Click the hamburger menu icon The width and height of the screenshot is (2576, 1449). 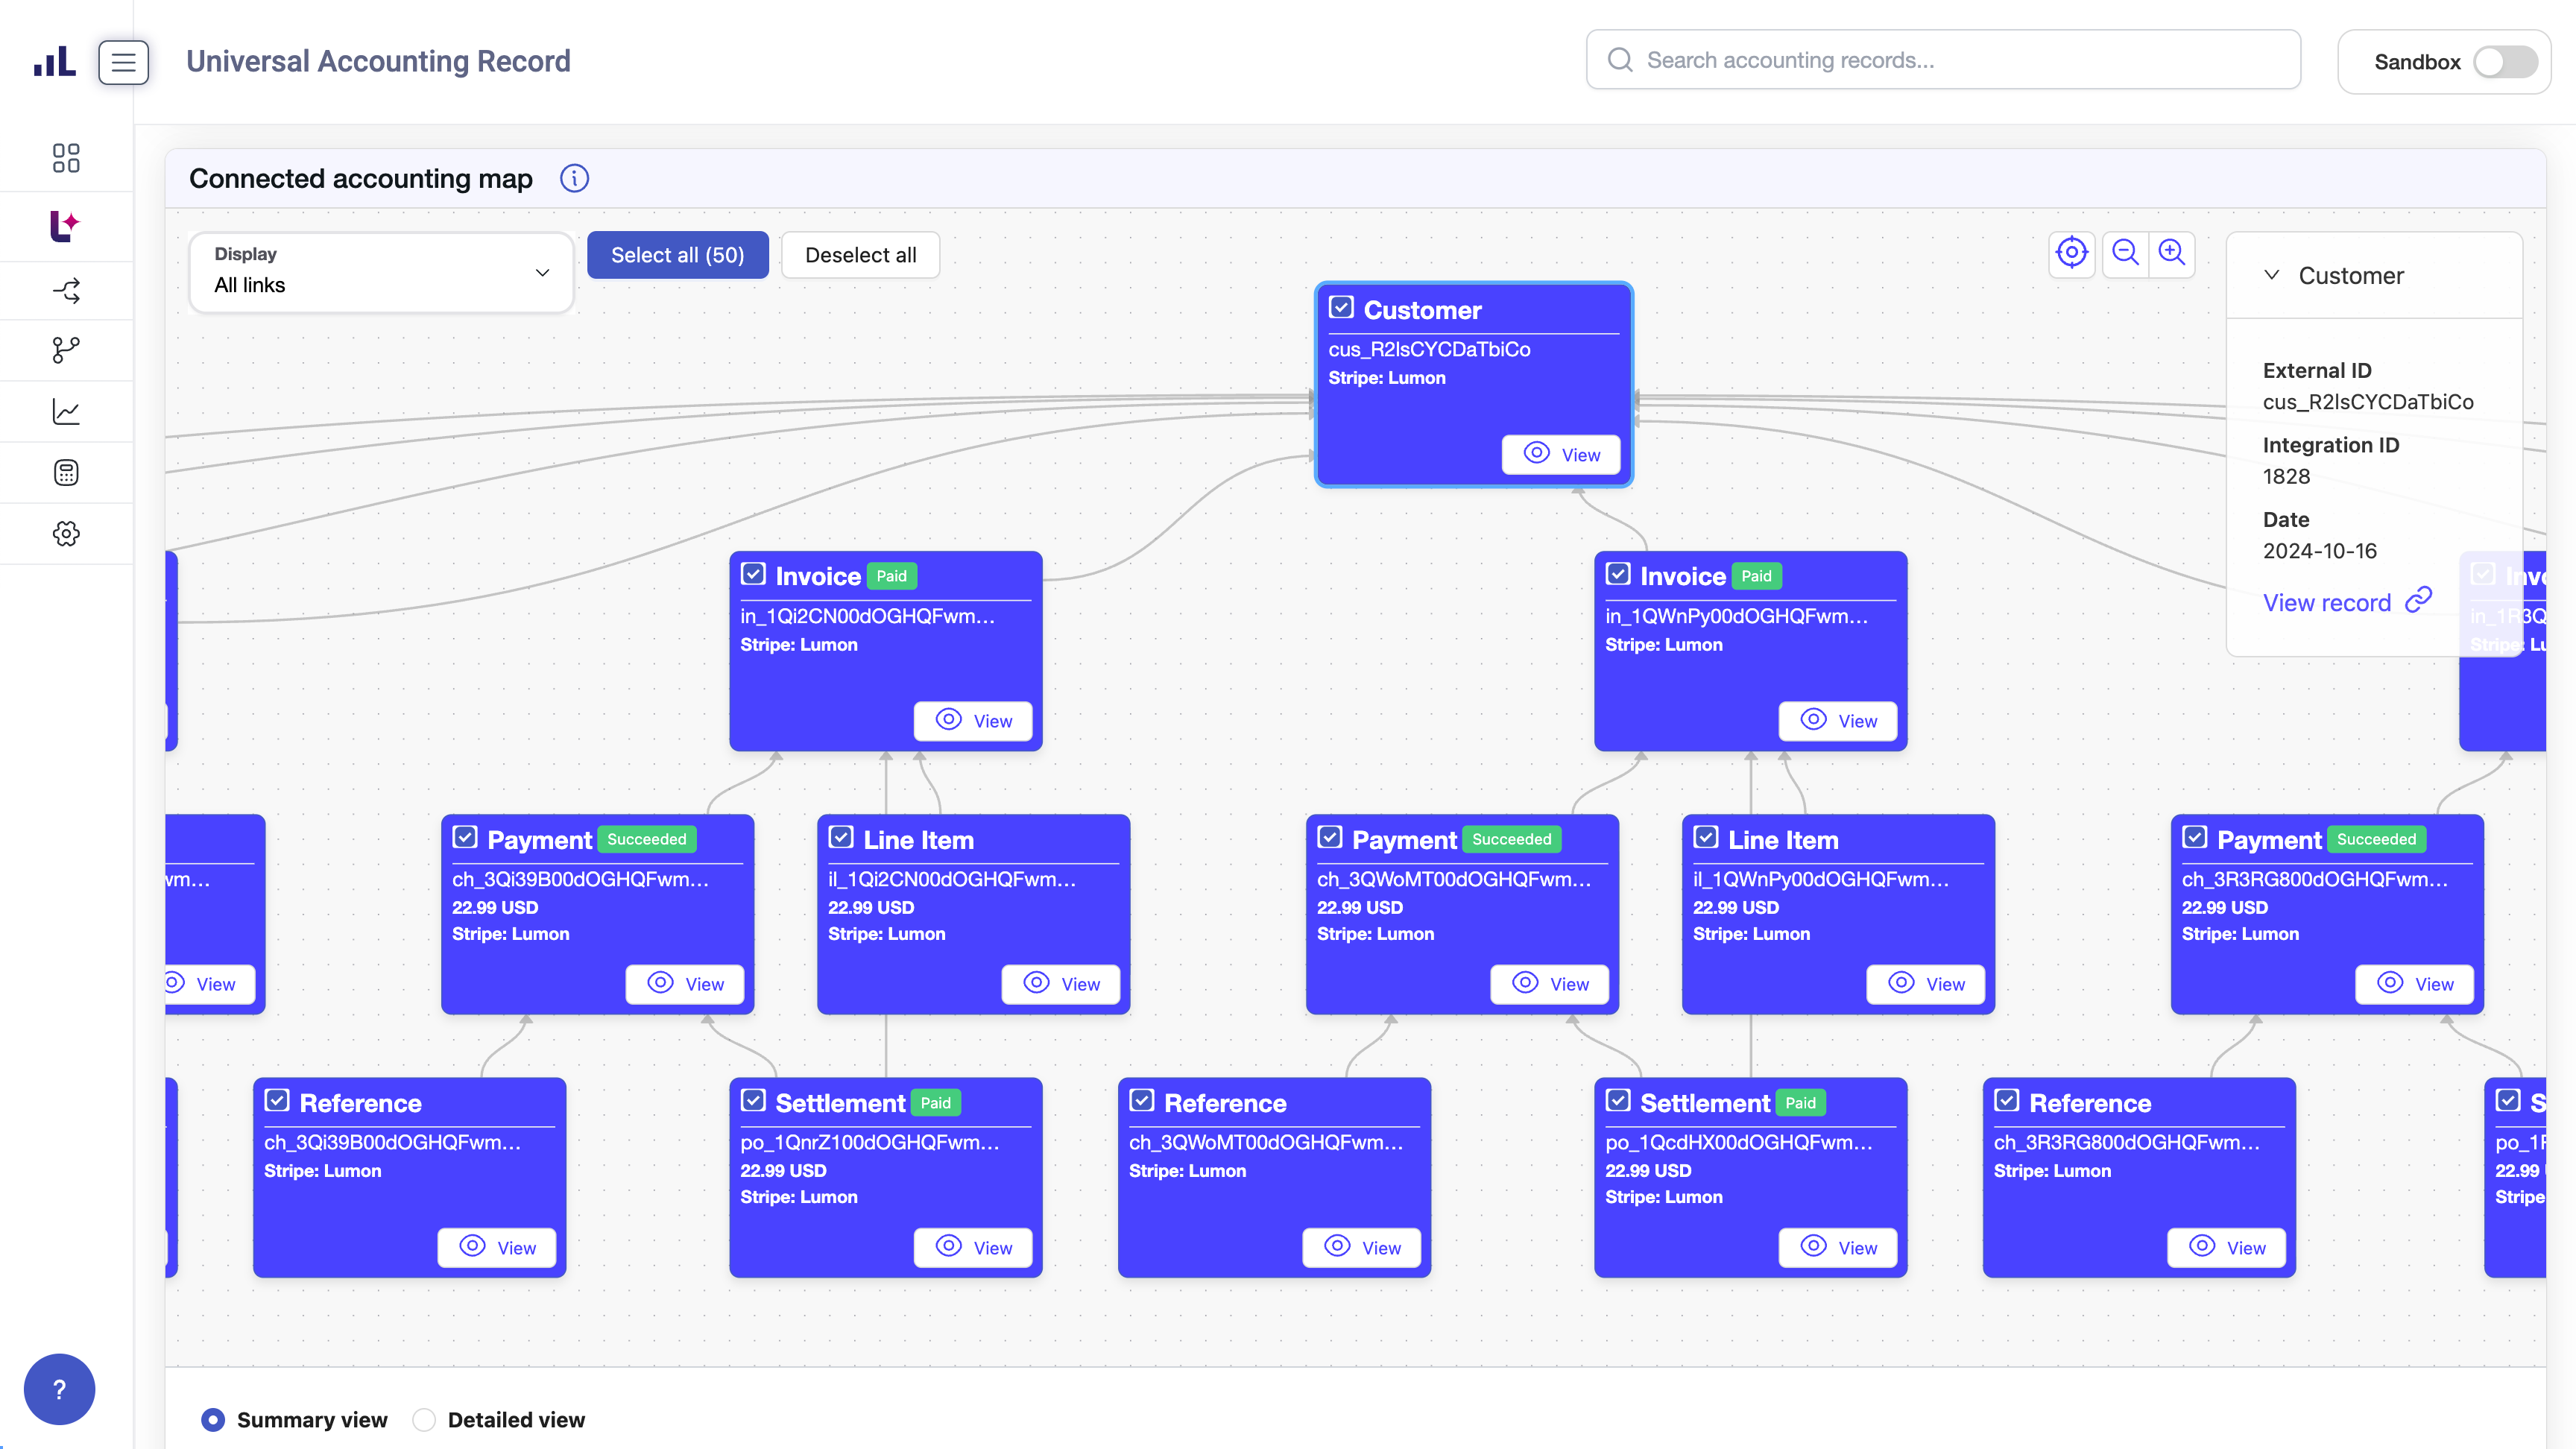(x=123, y=62)
